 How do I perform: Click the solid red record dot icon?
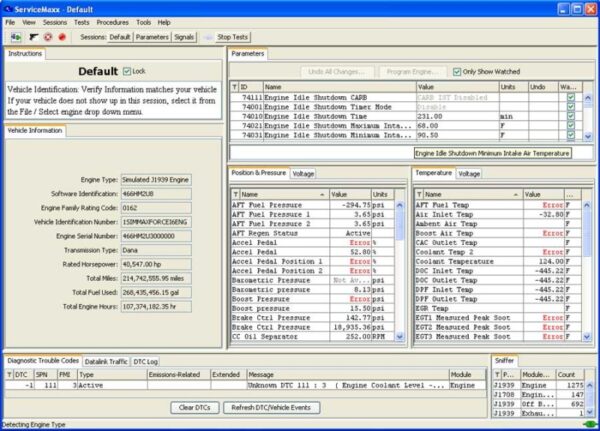[x=62, y=37]
